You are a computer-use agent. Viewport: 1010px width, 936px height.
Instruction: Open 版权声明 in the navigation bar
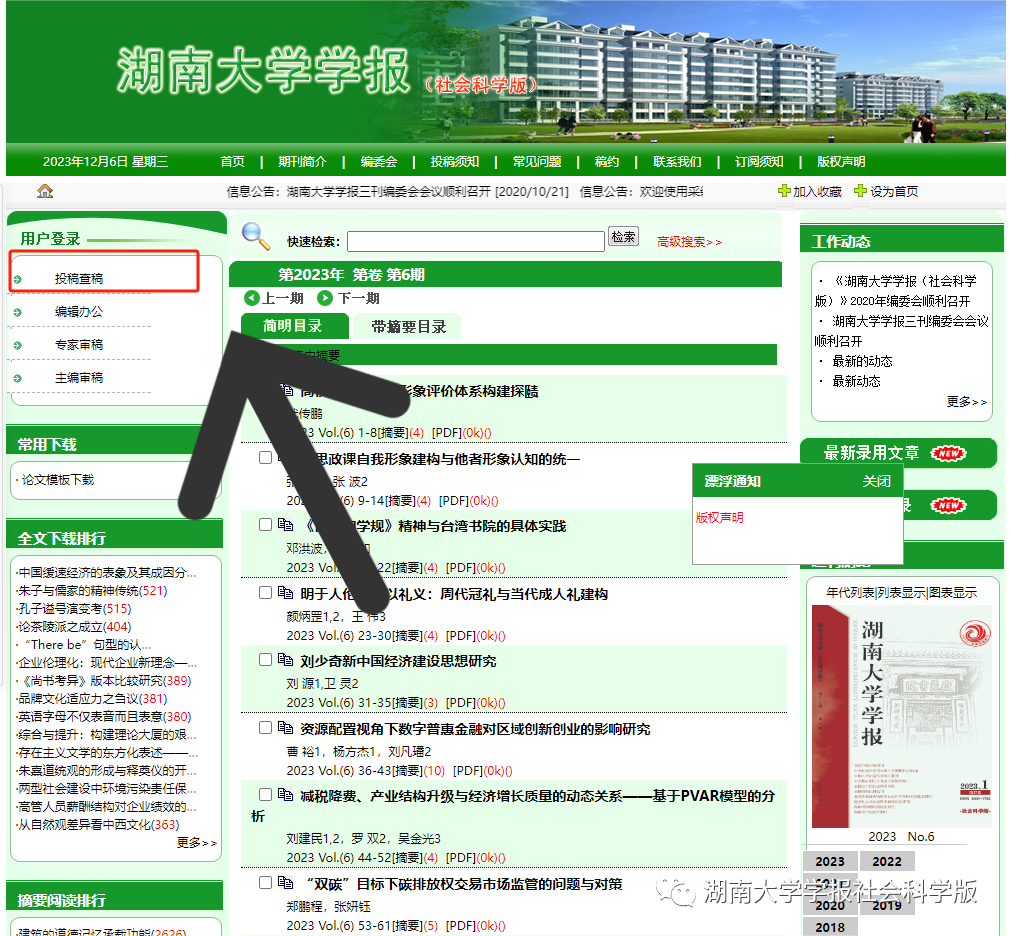point(841,162)
